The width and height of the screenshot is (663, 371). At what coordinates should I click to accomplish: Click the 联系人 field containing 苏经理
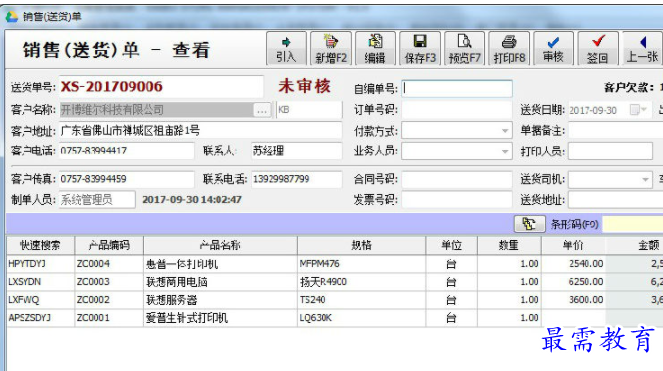click(x=296, y=151)
